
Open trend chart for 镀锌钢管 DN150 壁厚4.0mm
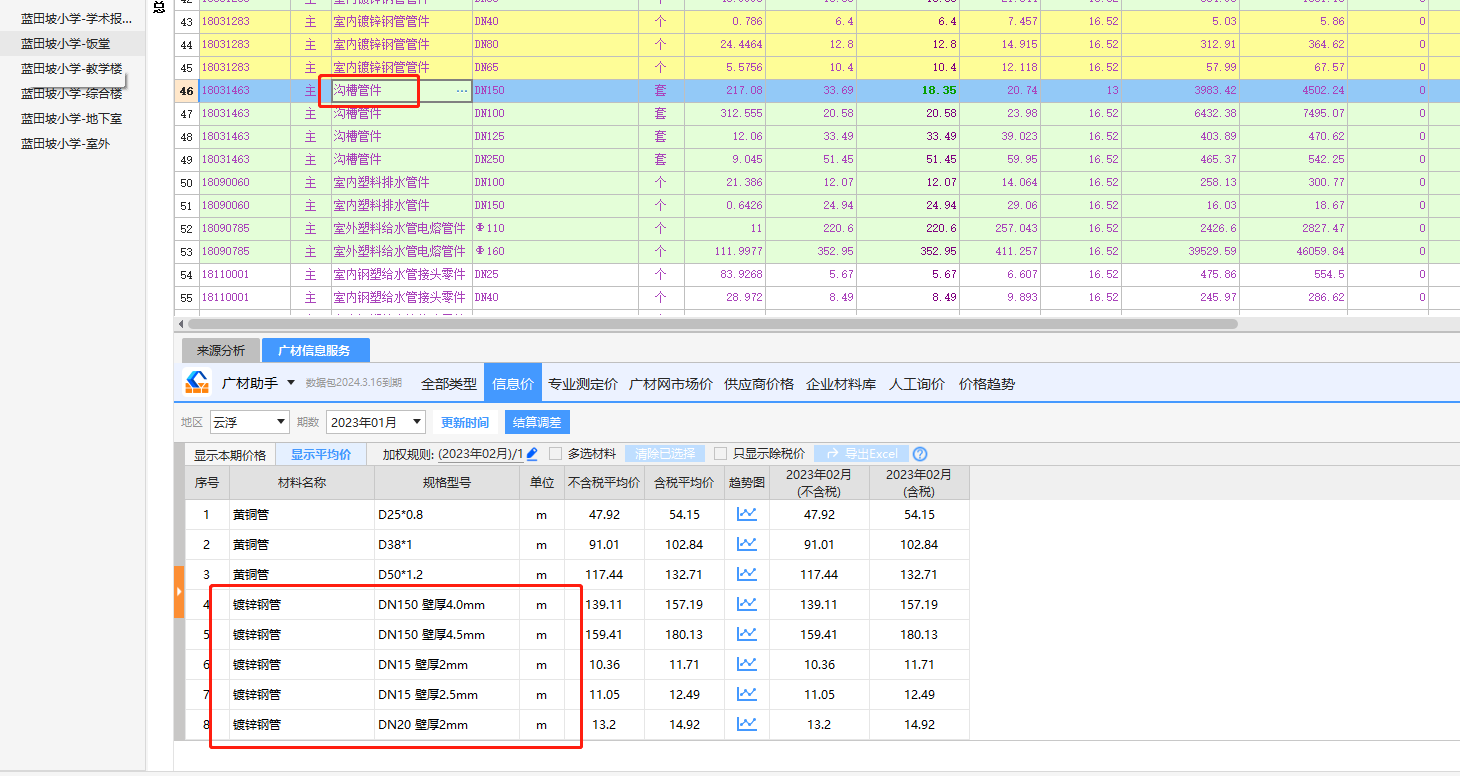[747, 604]
